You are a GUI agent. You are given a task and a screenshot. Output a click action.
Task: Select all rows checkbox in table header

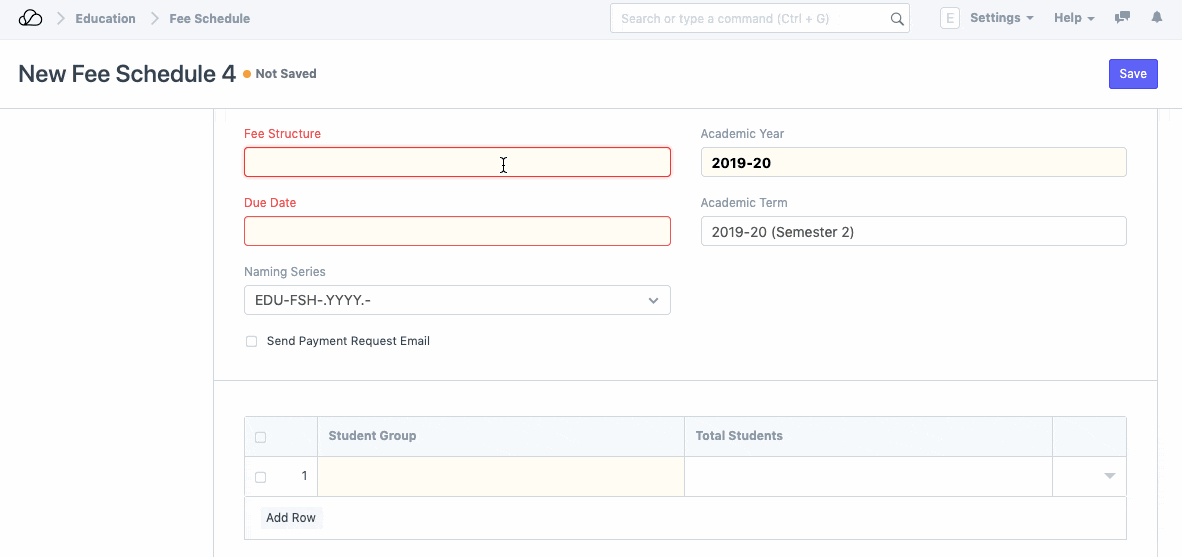(261, 437)
